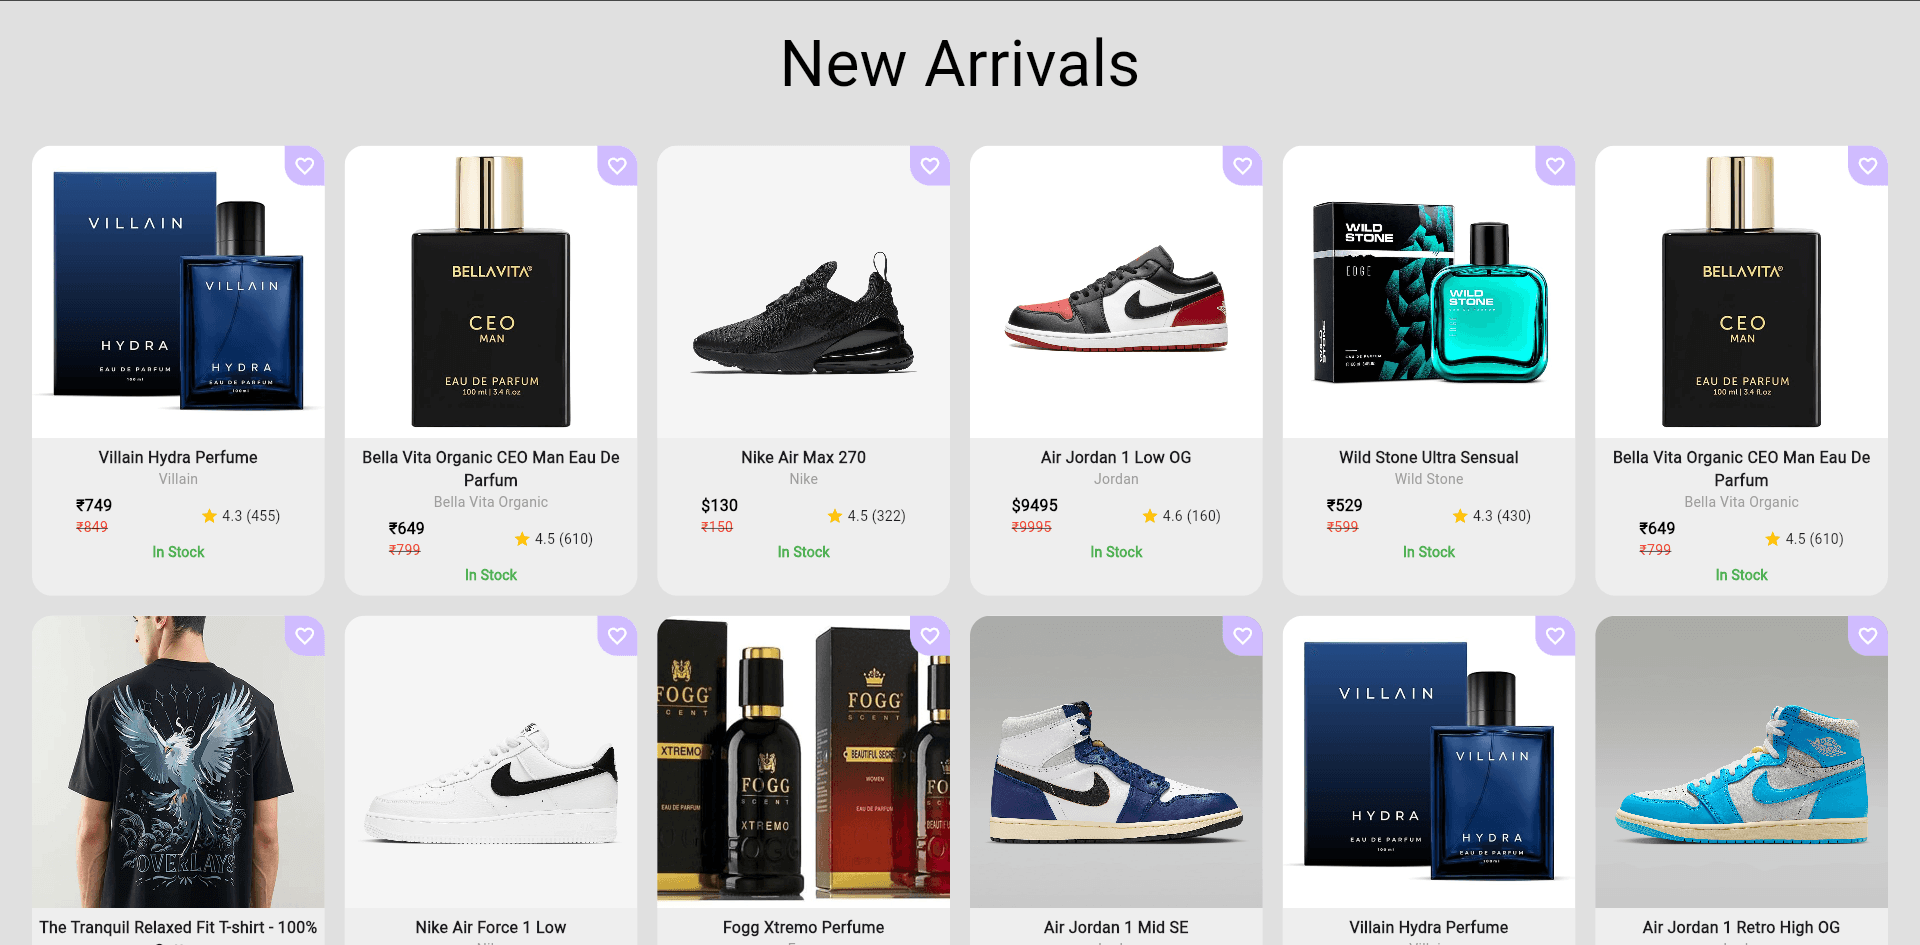View the Fogg perfume bottles image
Viewport: 1920px width, 945px height.
803,762
